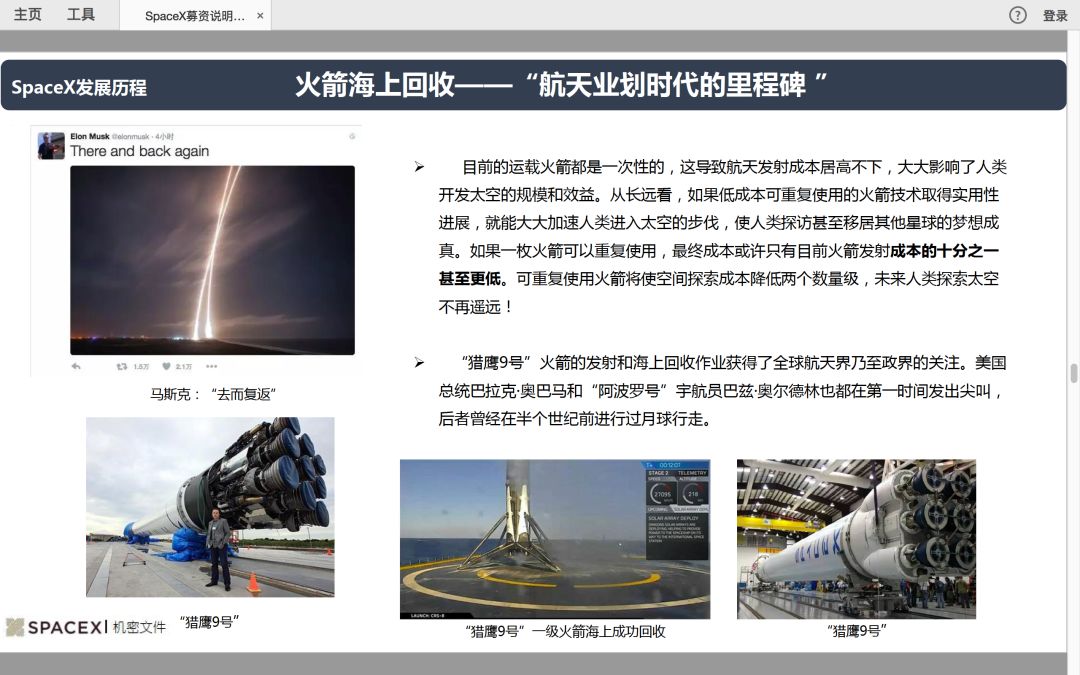The height and width of the screenshot is (675, 1080).
Task: Click the 登录 login button
Action: [x=1055, y=16]
